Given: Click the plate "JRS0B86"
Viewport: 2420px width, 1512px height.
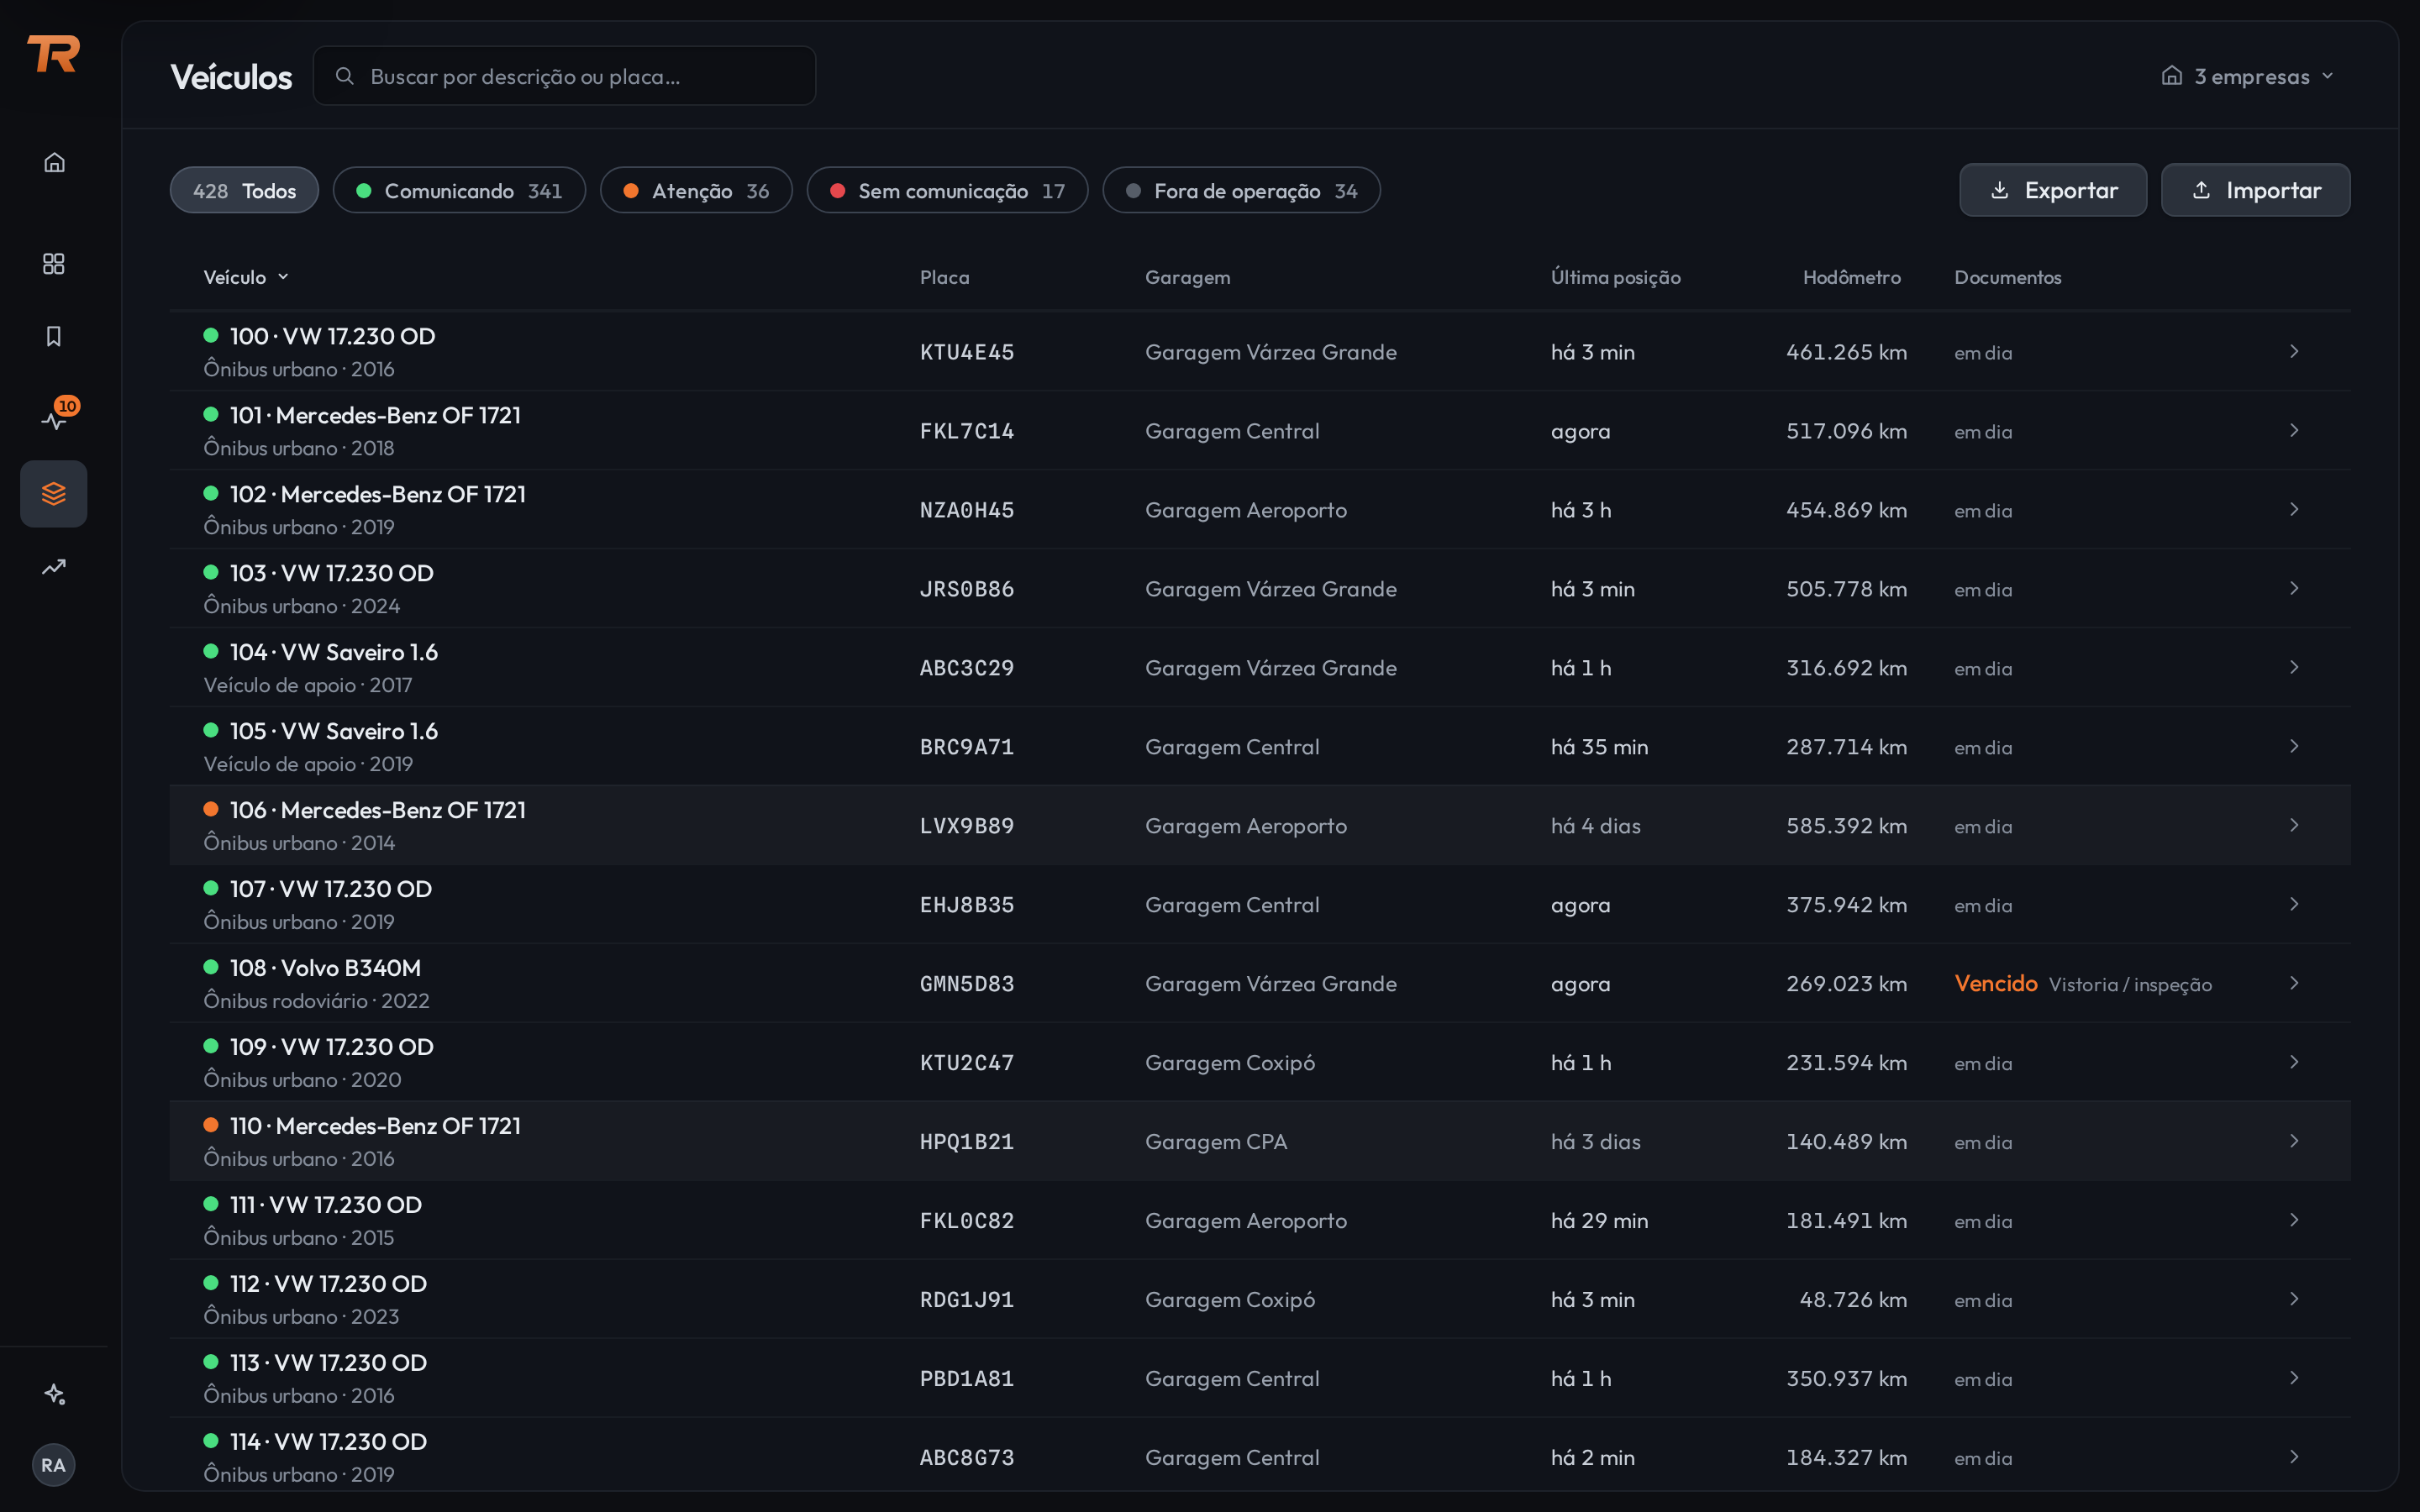Looking at the screenshot, I should click(x=967, y=589).
